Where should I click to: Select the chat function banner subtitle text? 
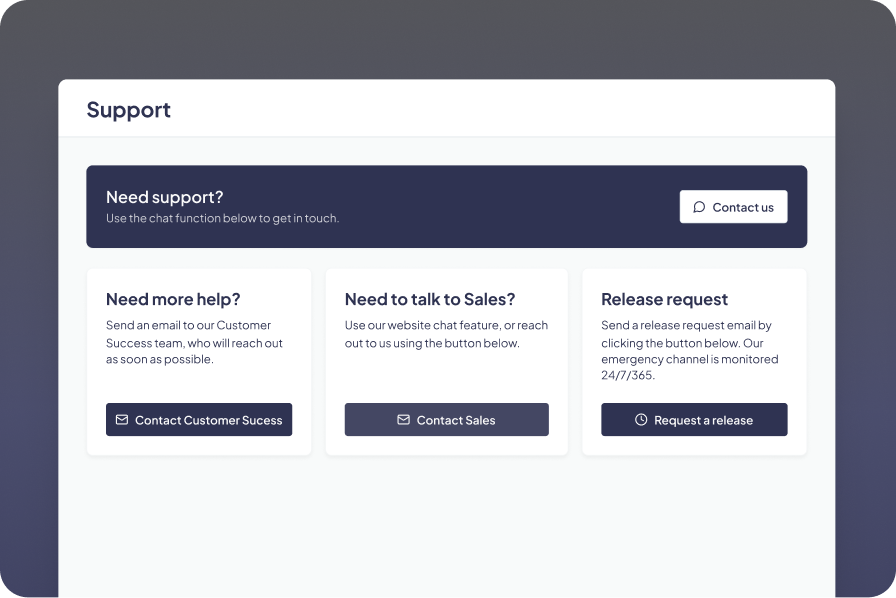tap(222, 218)
